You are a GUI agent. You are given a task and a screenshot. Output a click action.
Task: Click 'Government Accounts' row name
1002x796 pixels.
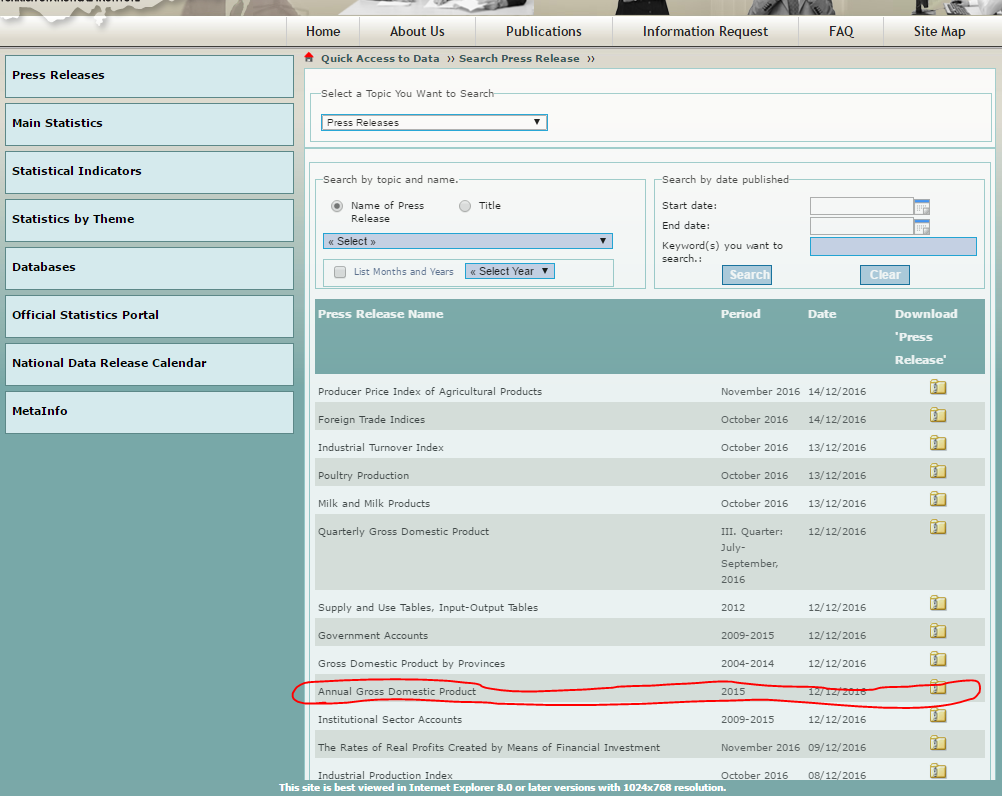[373, 636]
